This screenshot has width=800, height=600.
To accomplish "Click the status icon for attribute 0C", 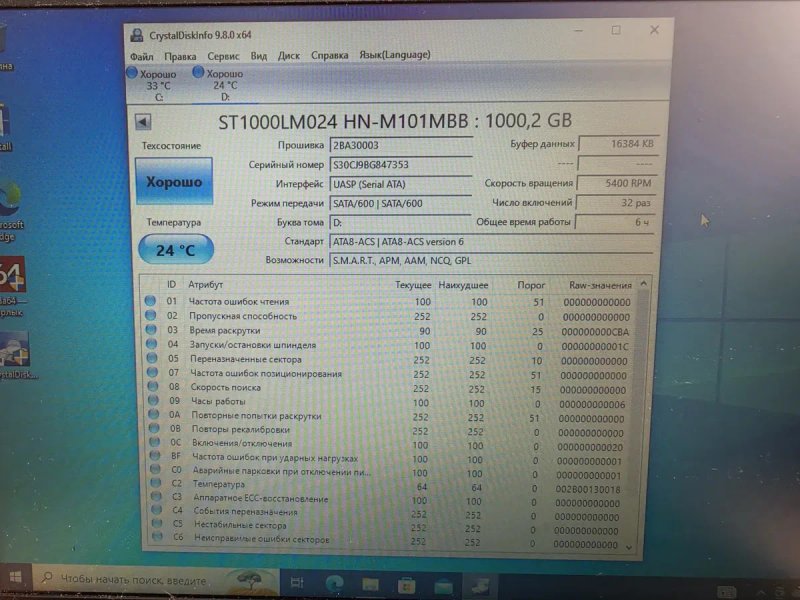I will pyautogui.click(x=155, y=442).
